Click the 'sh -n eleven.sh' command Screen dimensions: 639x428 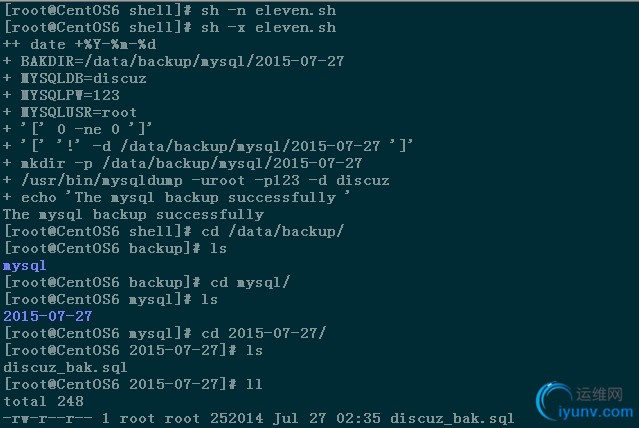[x=268, y=10]
